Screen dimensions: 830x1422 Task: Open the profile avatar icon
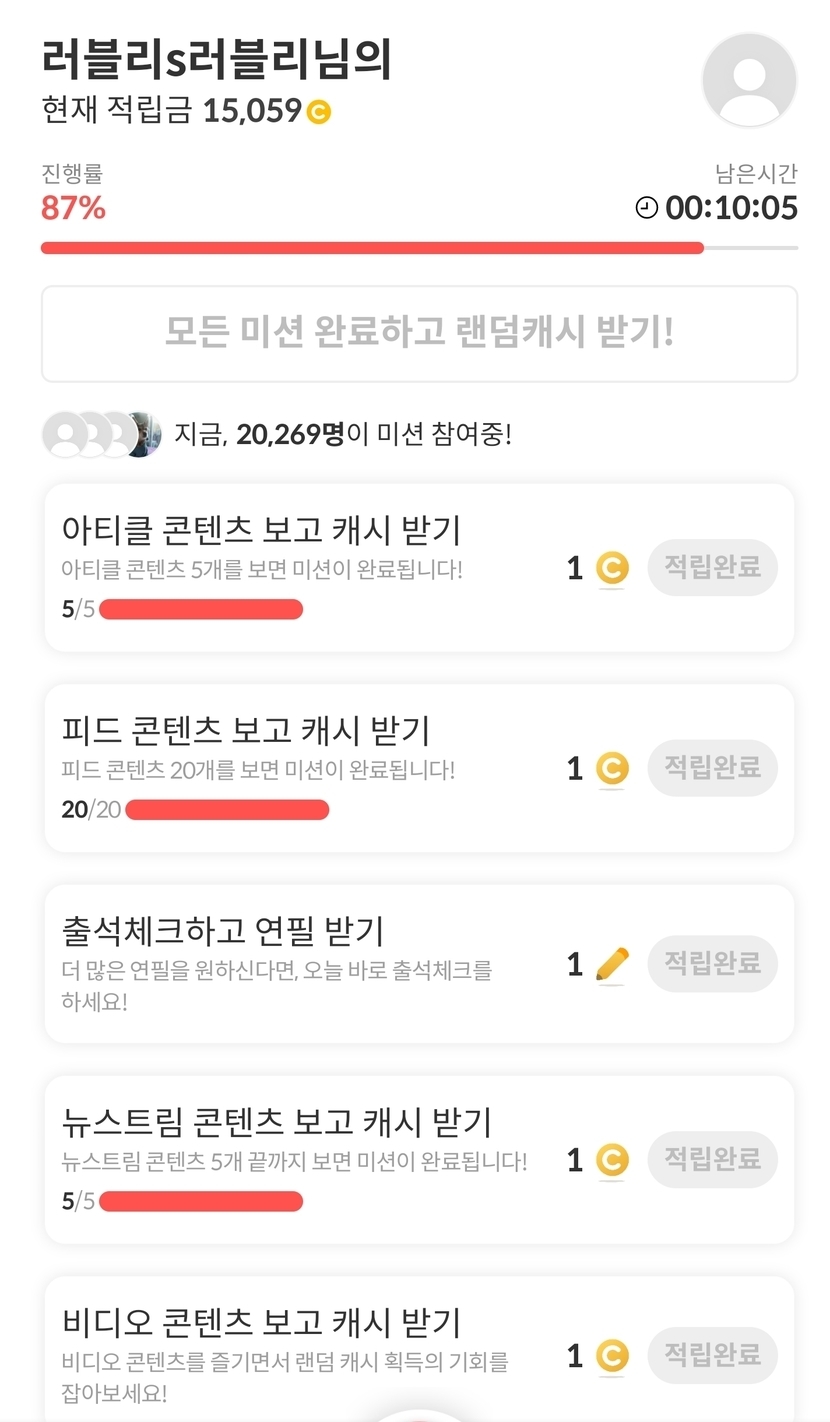tap(749, 80)
